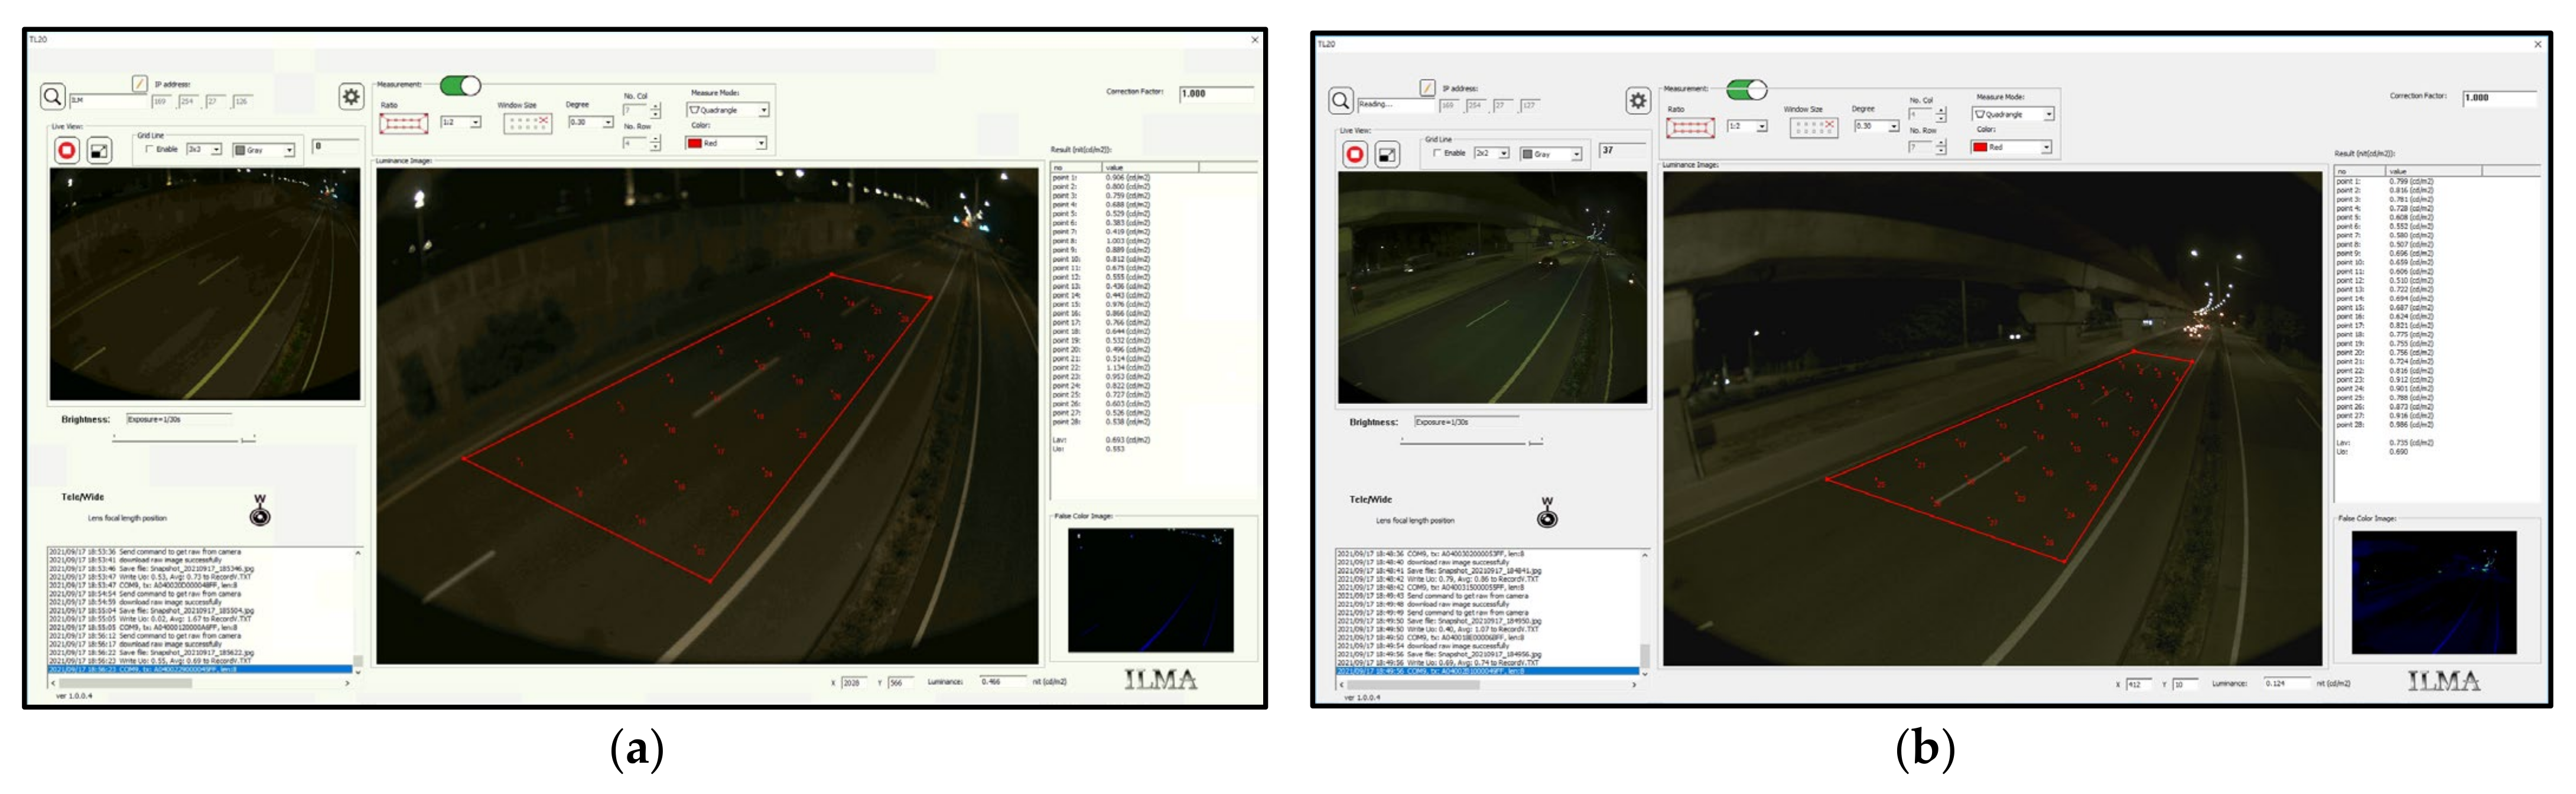Click the Window Size dots icon in window (a)

coord(527,123)
